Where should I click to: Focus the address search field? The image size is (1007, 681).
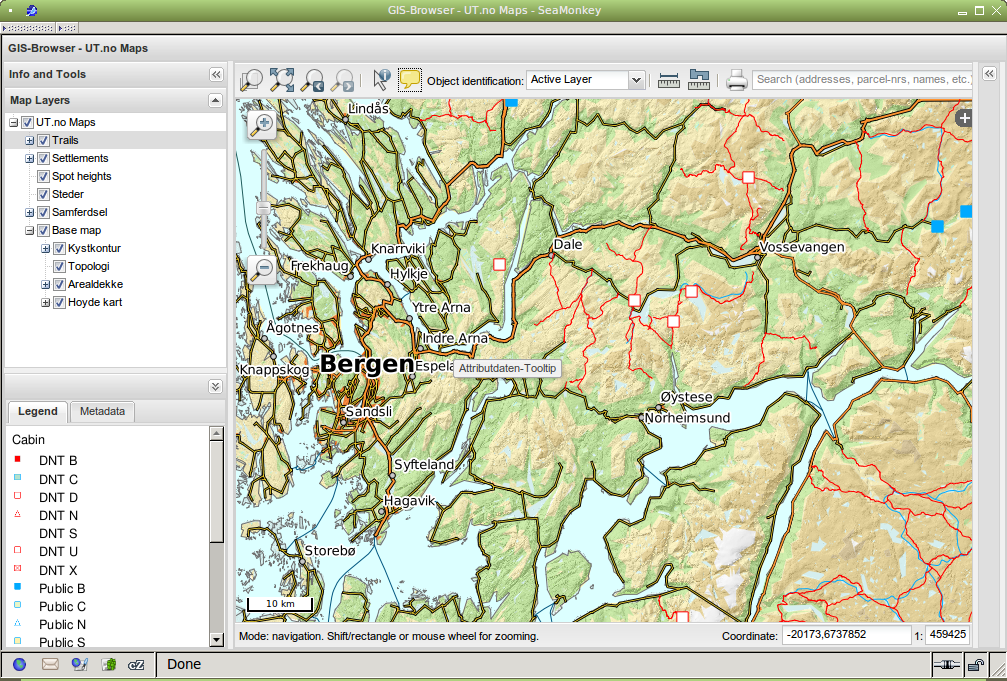click(862, 80)
